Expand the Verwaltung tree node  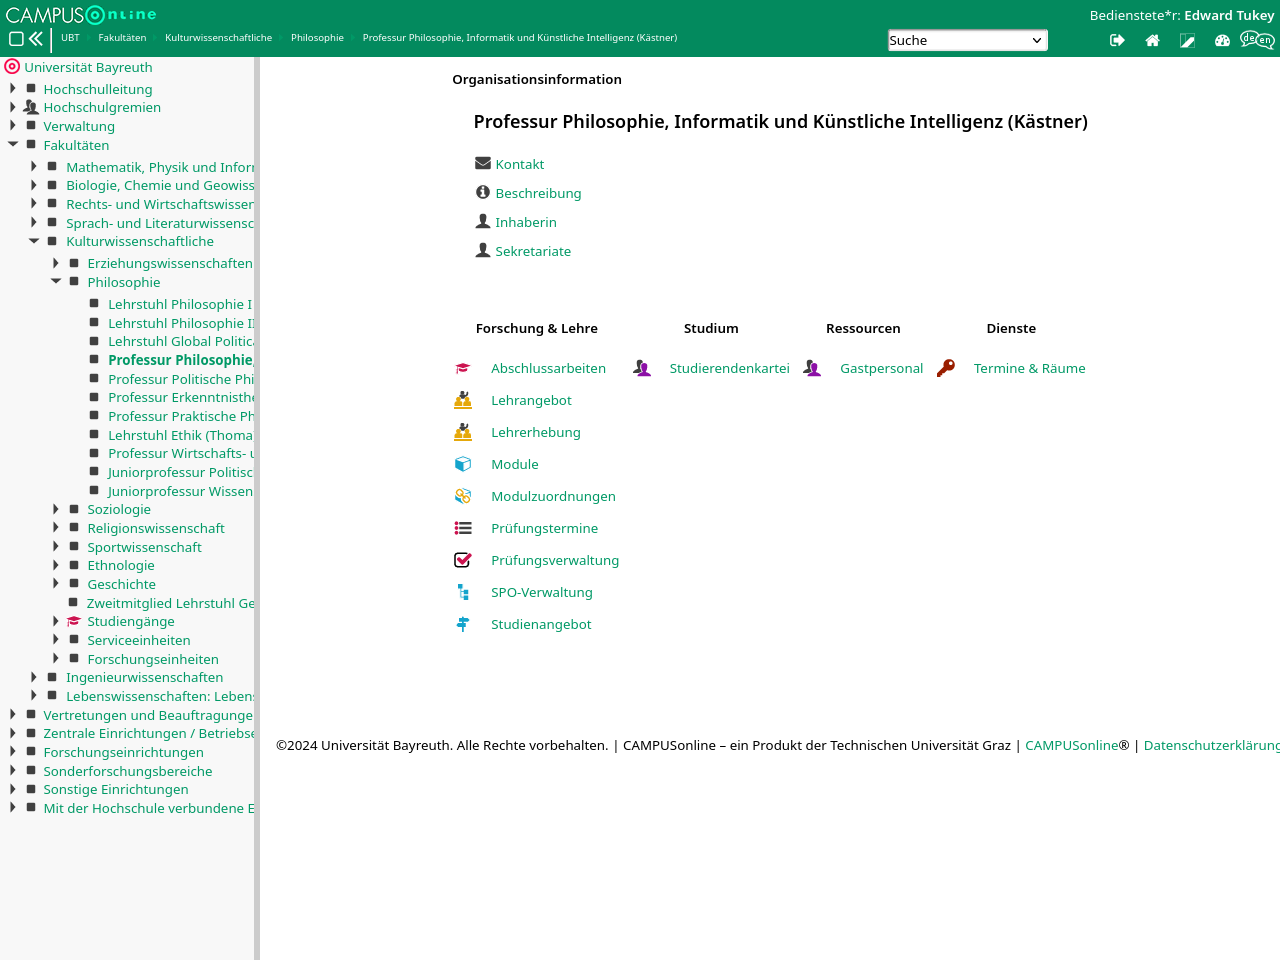tap(12, 125)
